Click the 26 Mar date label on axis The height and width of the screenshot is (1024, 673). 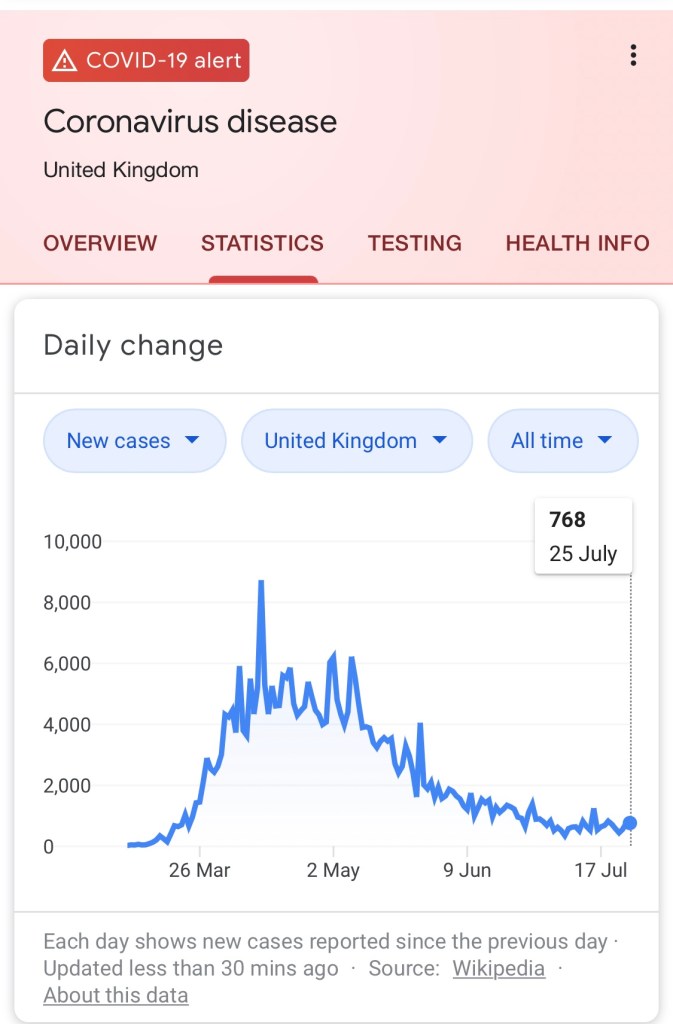(x=199, y=870)
